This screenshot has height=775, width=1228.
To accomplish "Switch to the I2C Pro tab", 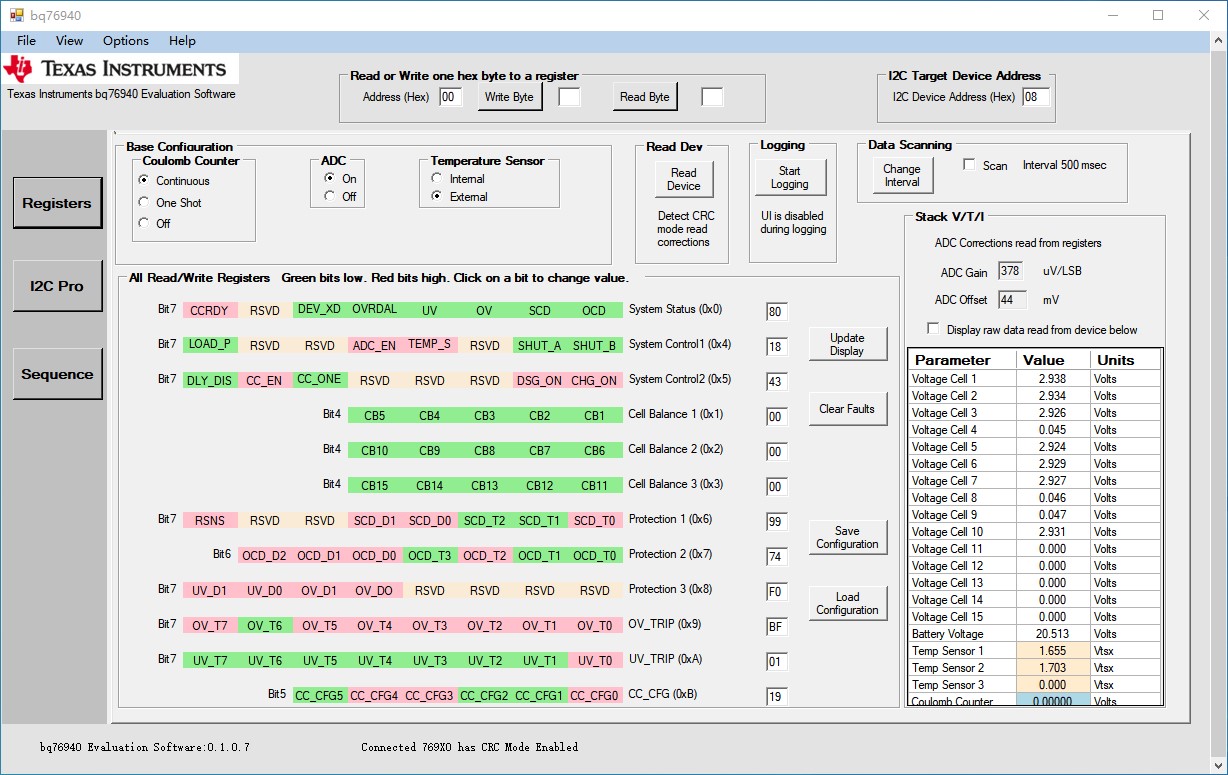I will 57,286.
